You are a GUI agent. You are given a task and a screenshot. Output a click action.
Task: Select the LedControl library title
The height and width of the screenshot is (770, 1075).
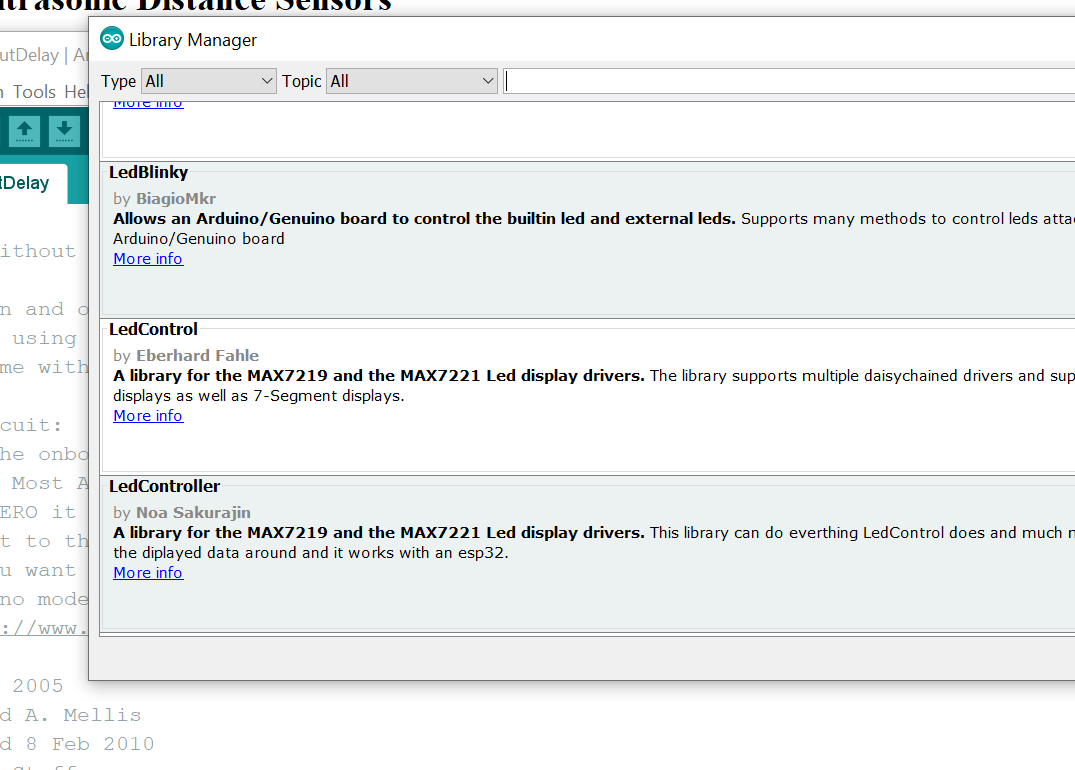[x=154, y=329]
